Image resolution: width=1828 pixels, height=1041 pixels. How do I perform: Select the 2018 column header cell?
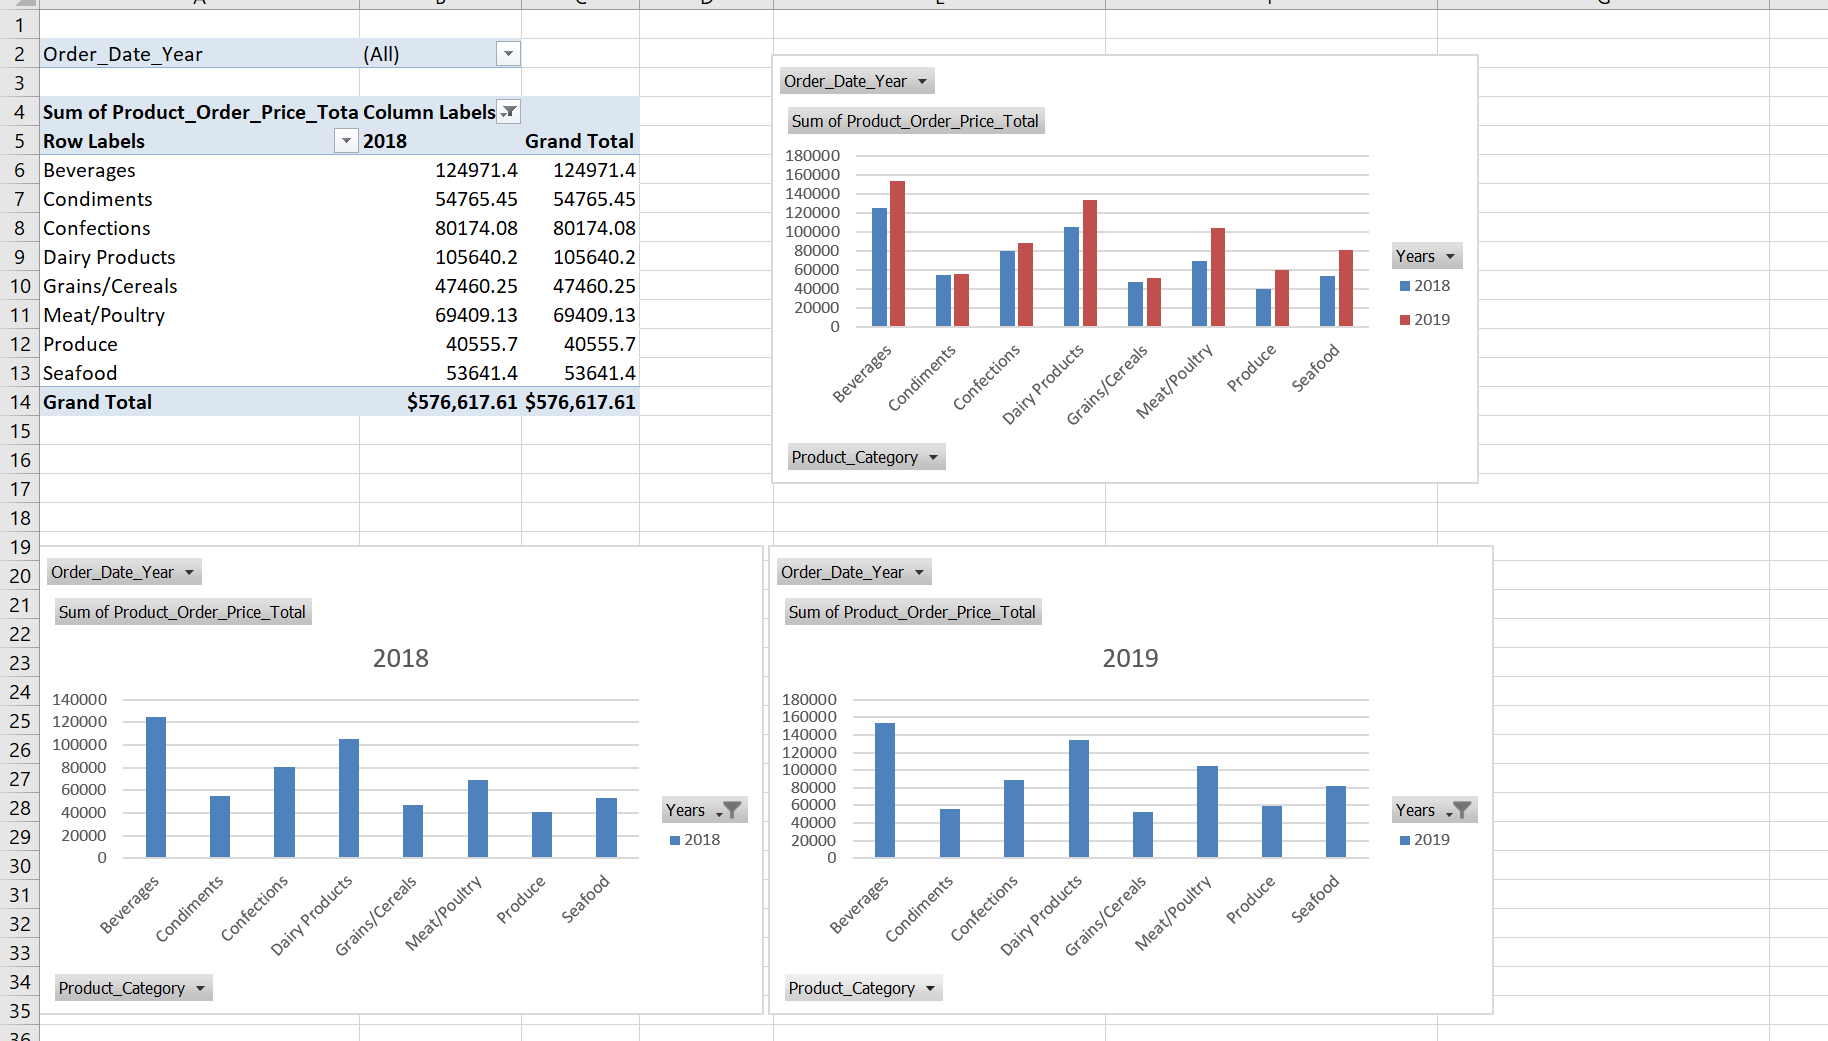[440, 141]
